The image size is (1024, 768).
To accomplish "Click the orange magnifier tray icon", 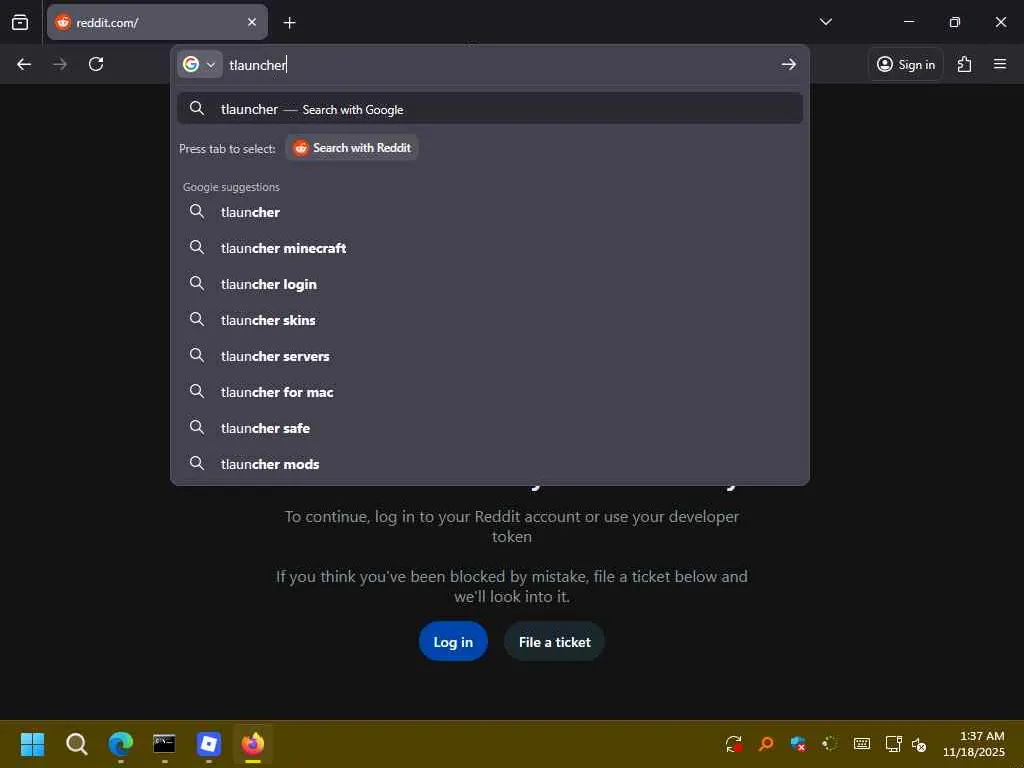I will tap(765, 743).
